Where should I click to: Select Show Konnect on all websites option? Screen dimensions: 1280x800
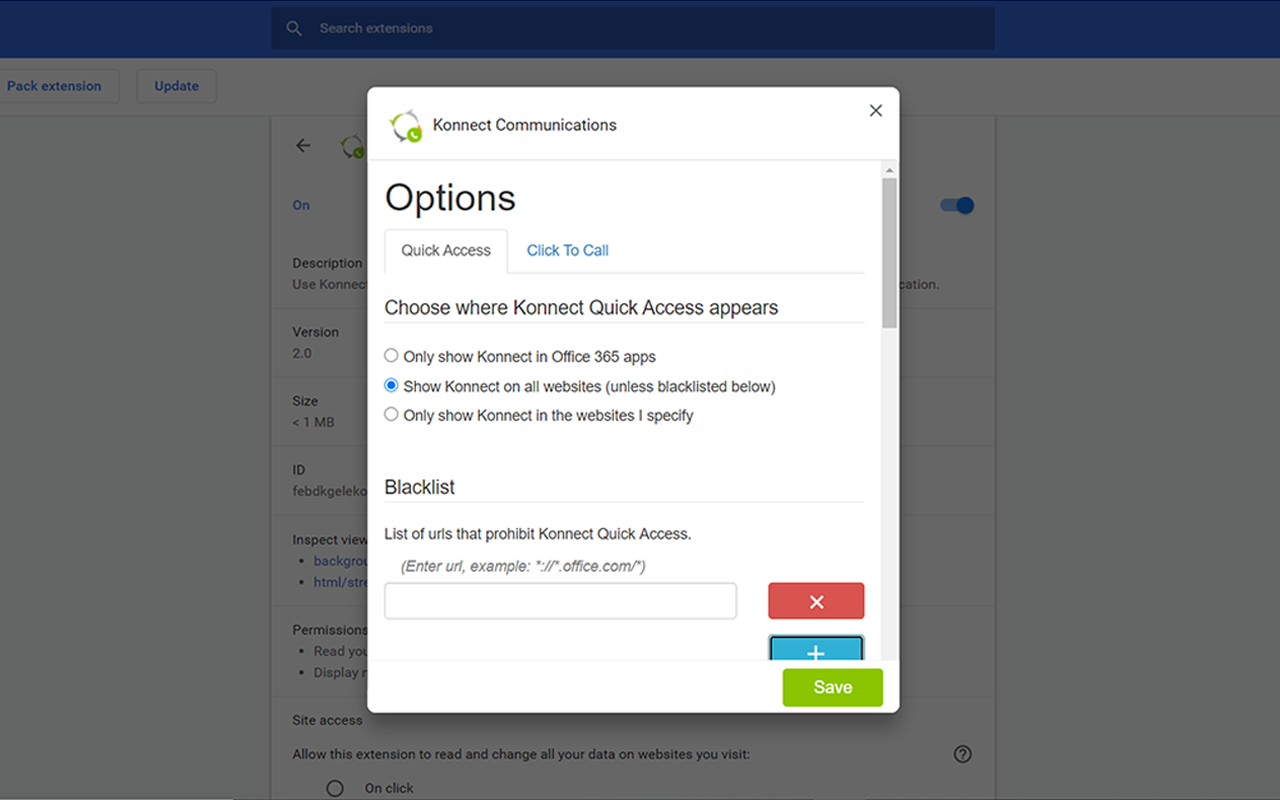tap(392, 385)
